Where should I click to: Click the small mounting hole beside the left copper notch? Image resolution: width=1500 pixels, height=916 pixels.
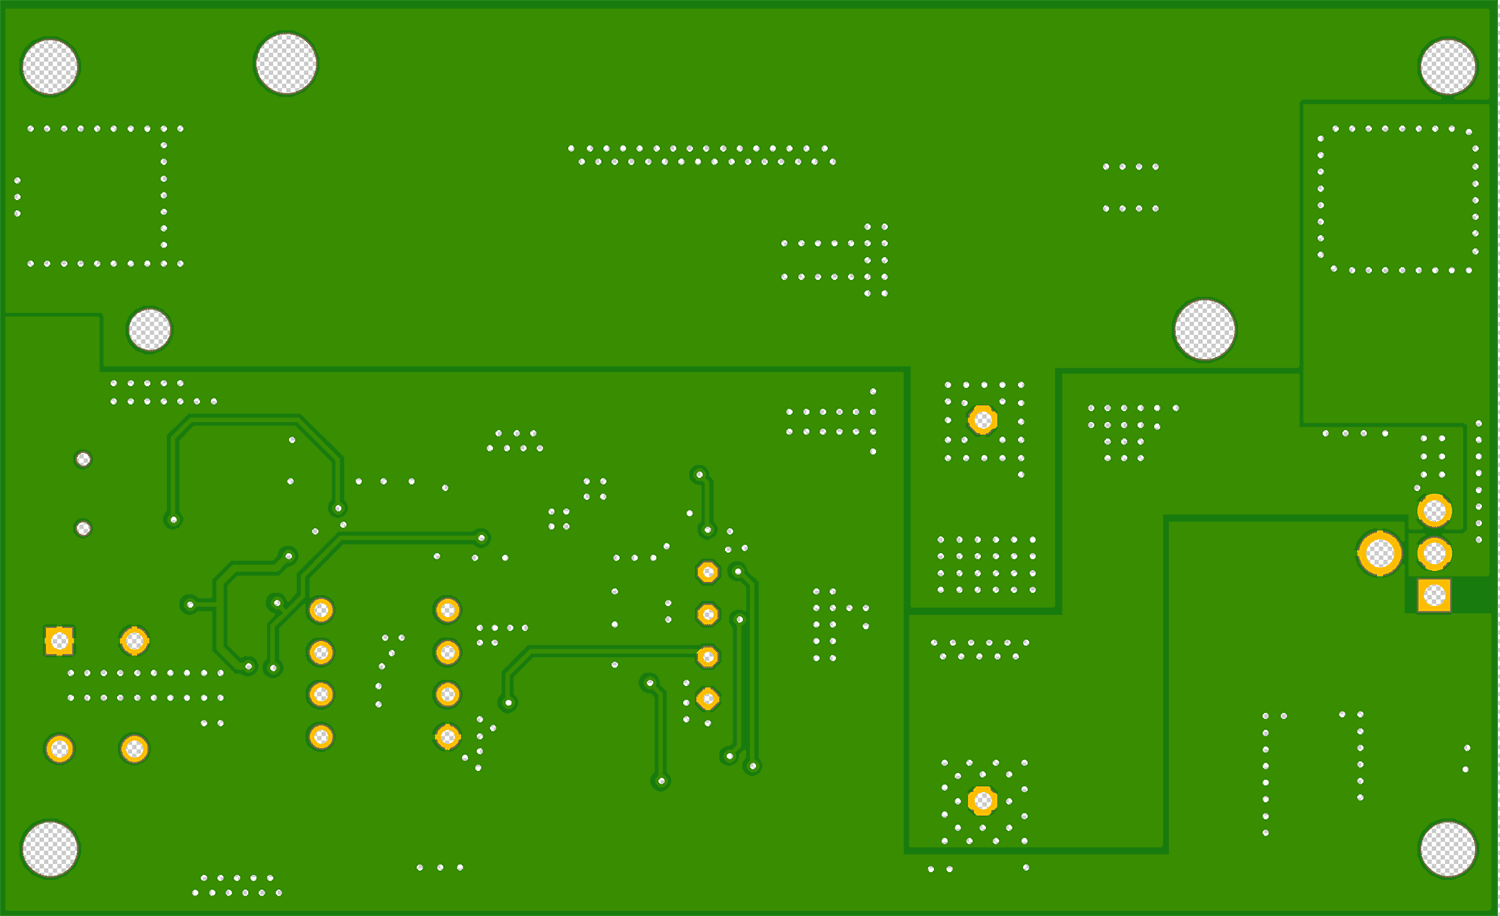pyautogui.click(x=150, y=330)
